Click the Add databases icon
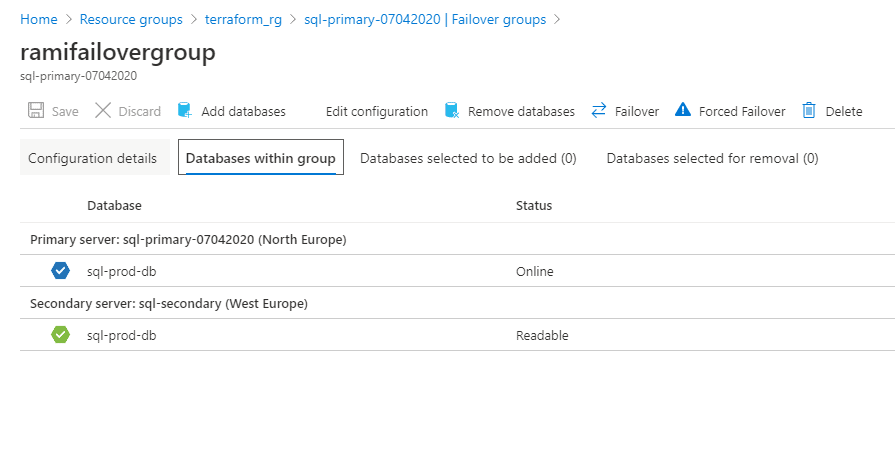Viewport: 895px width, 467px height. click(x=185, y=111)
